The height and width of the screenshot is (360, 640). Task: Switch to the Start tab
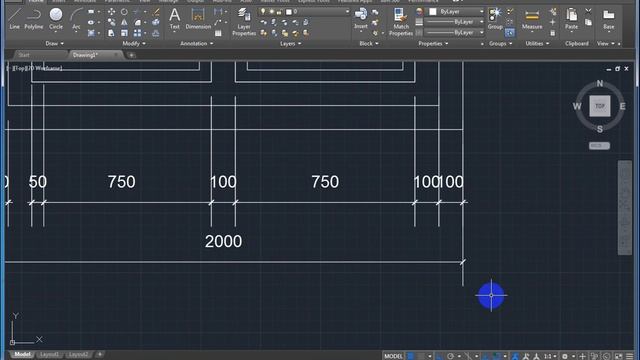(24, 55)
